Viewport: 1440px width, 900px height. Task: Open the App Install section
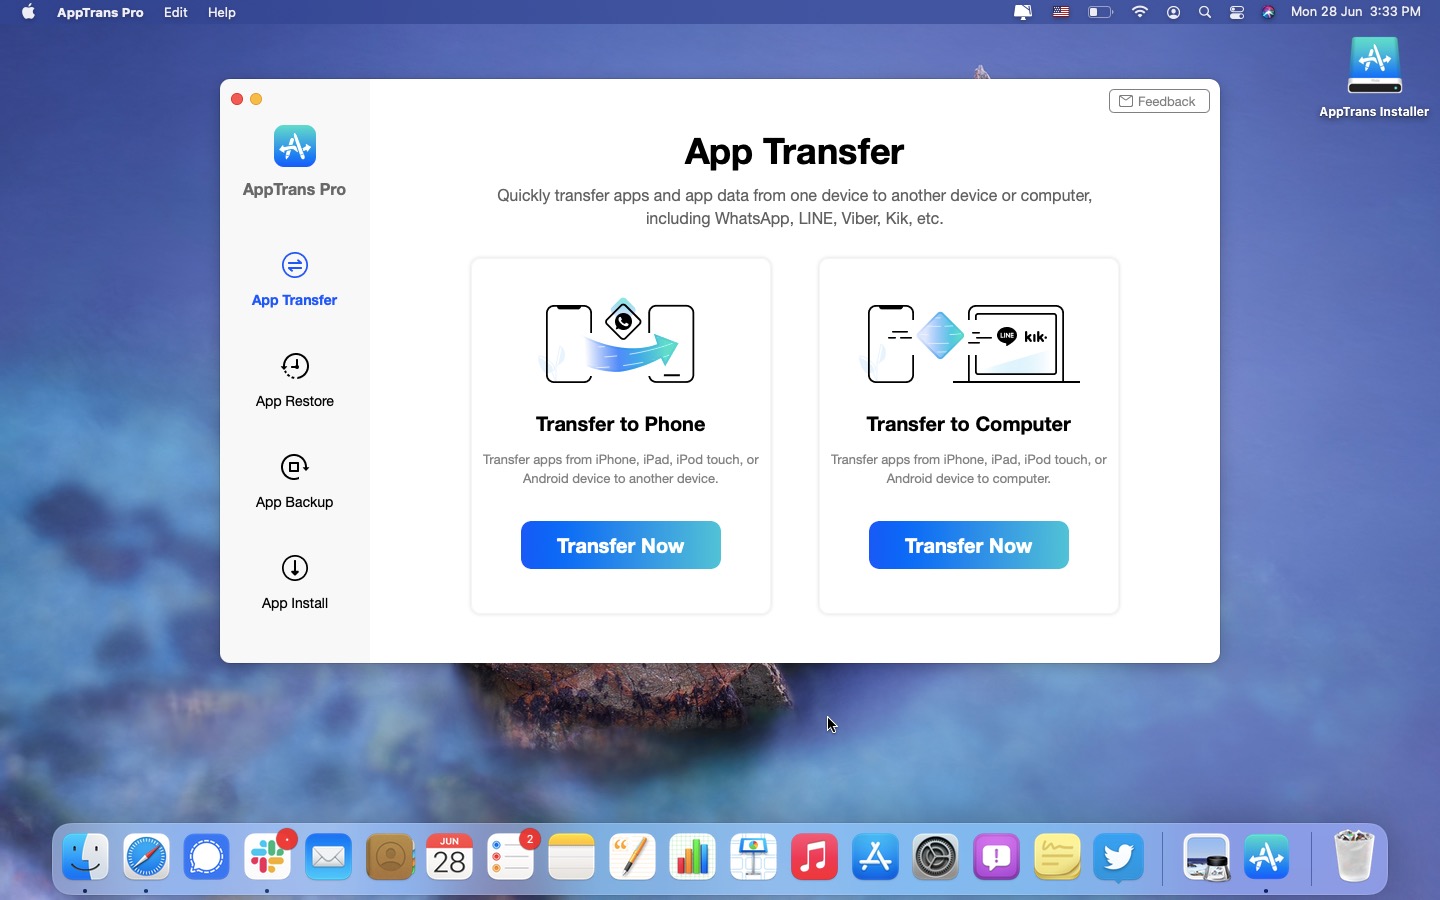(295, 582)
